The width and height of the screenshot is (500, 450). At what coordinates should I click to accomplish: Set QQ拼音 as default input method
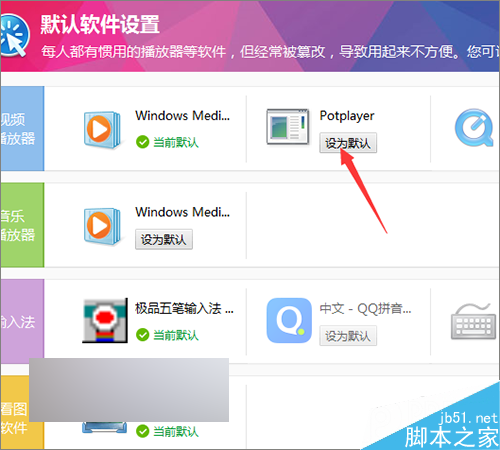pyautogui.click(x=348, y=336)
